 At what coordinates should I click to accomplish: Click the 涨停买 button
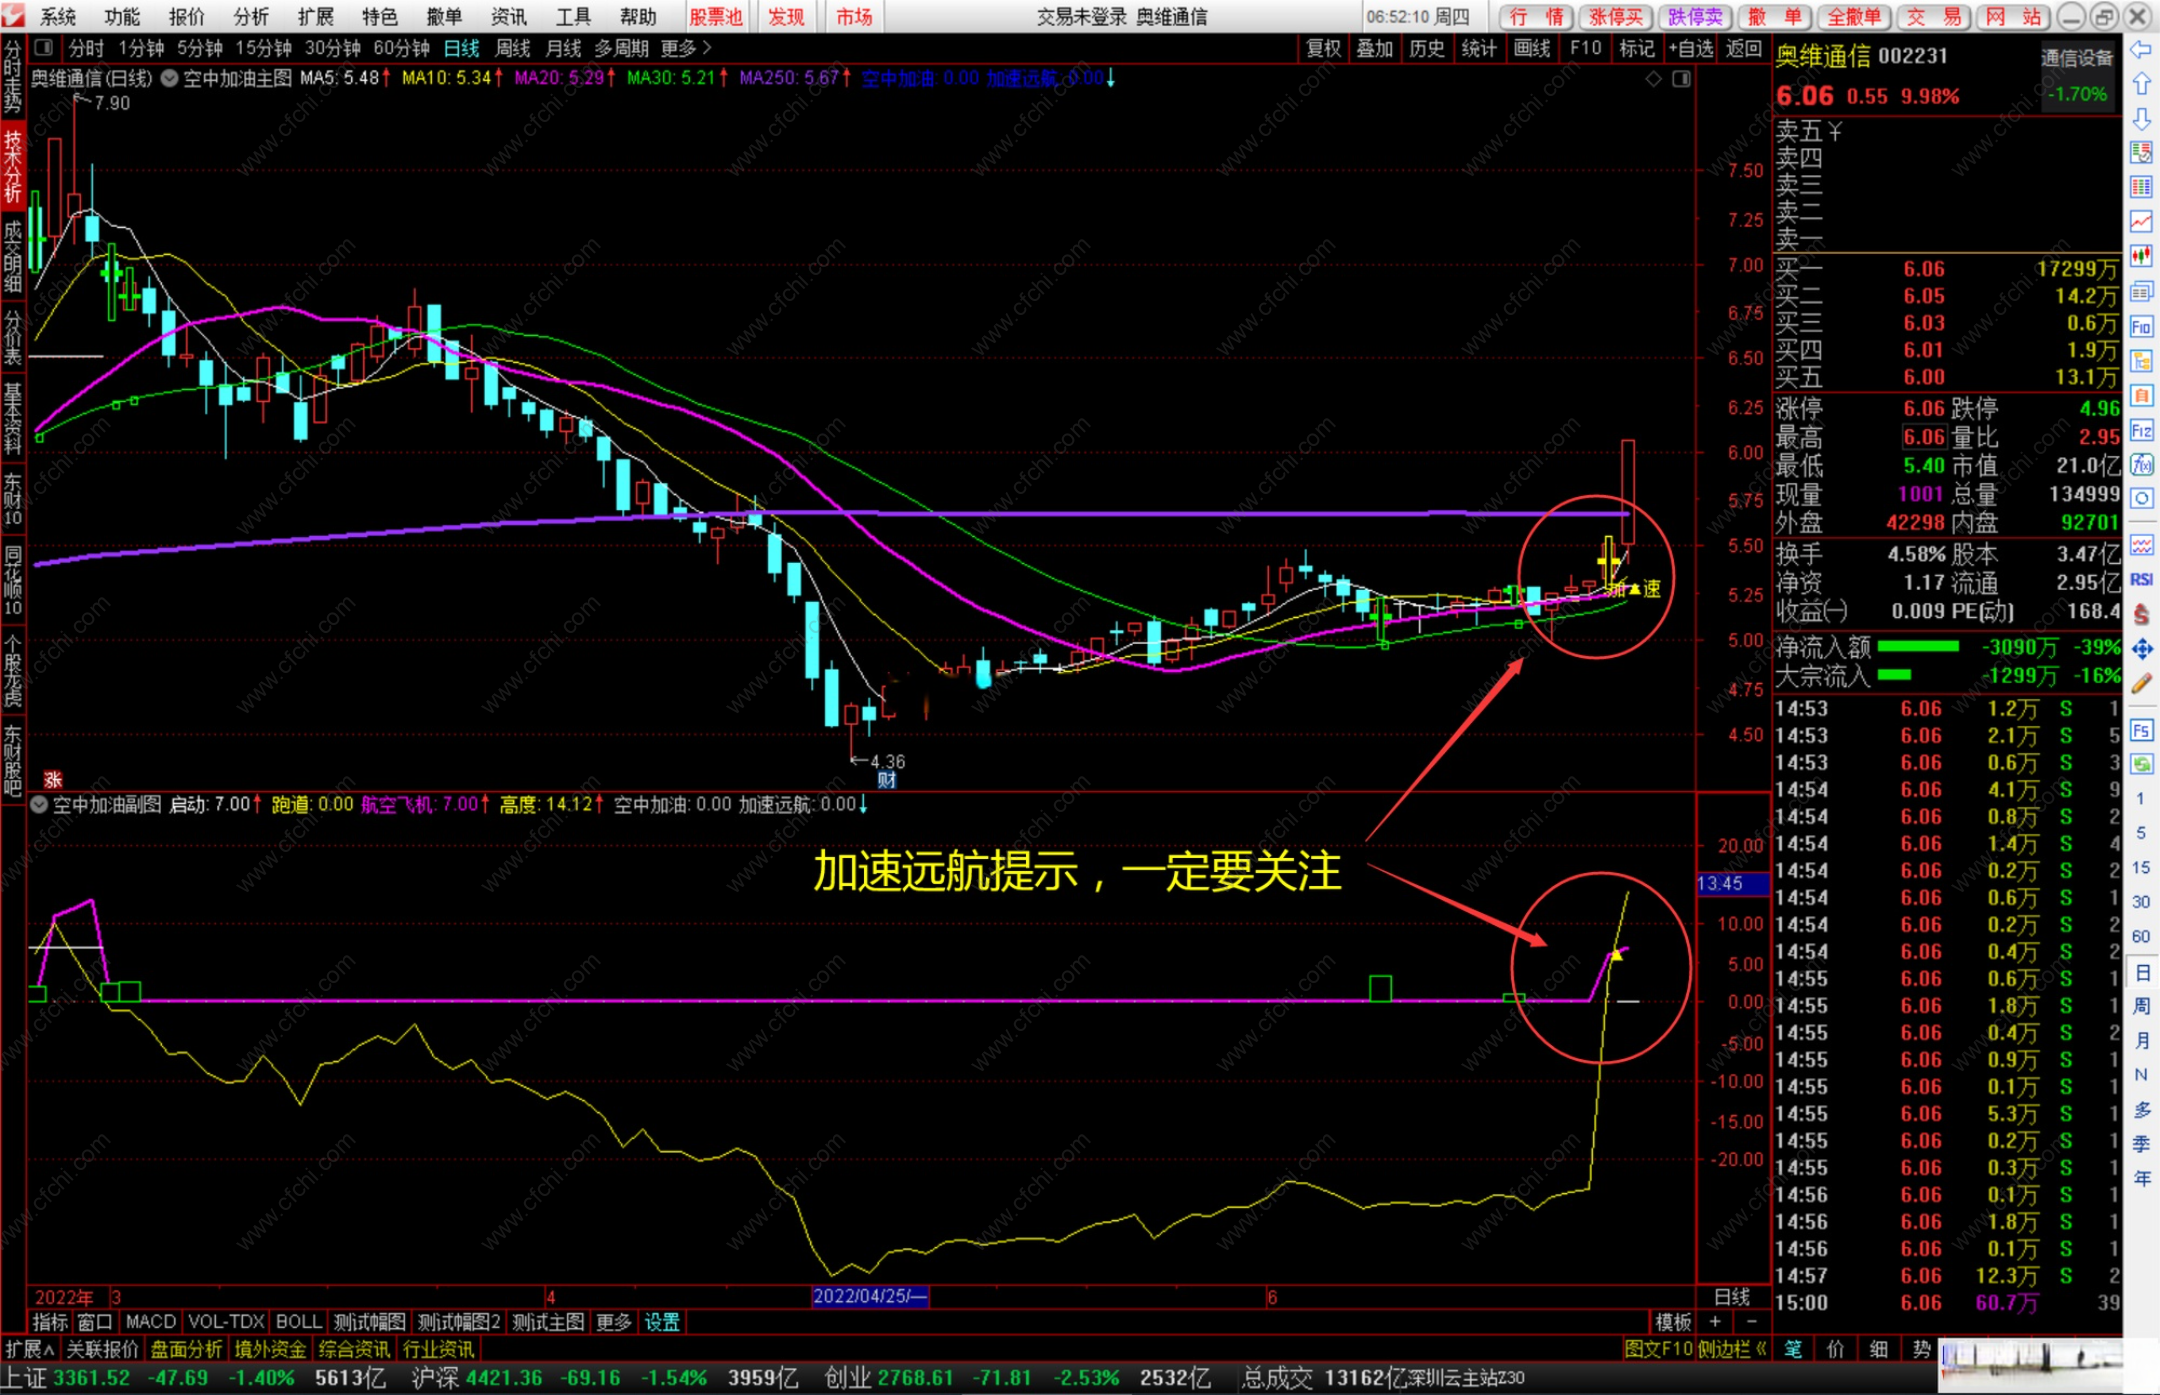tap(1615, 16)
